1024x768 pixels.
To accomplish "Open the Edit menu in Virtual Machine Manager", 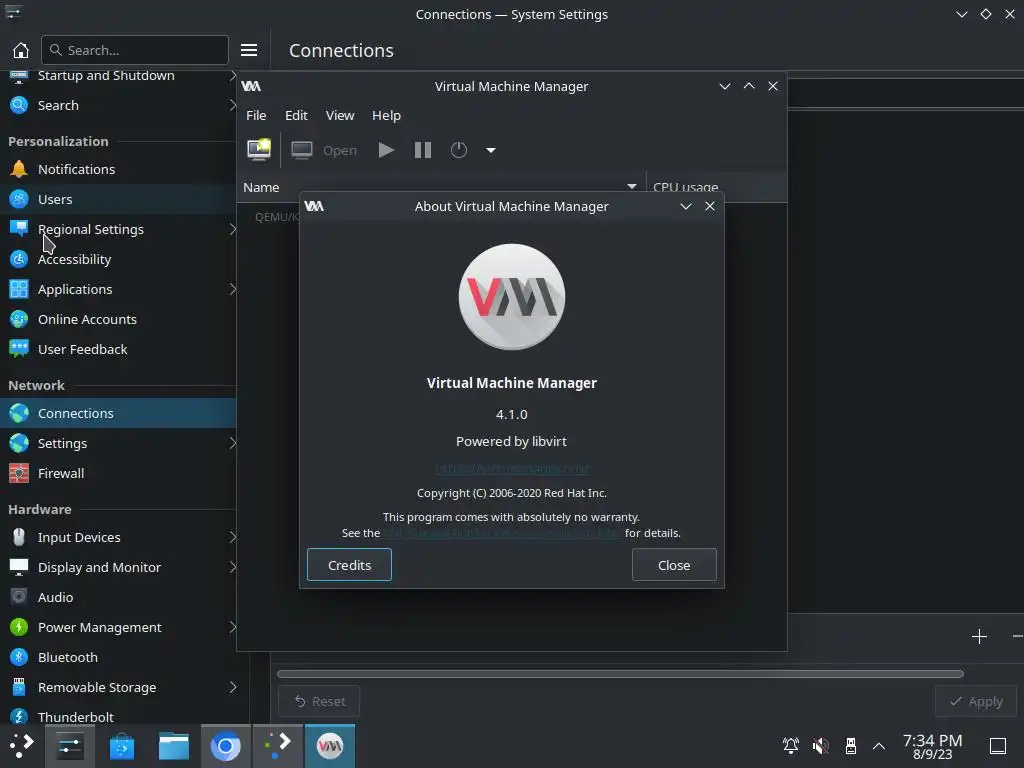I will coord(296,115).
